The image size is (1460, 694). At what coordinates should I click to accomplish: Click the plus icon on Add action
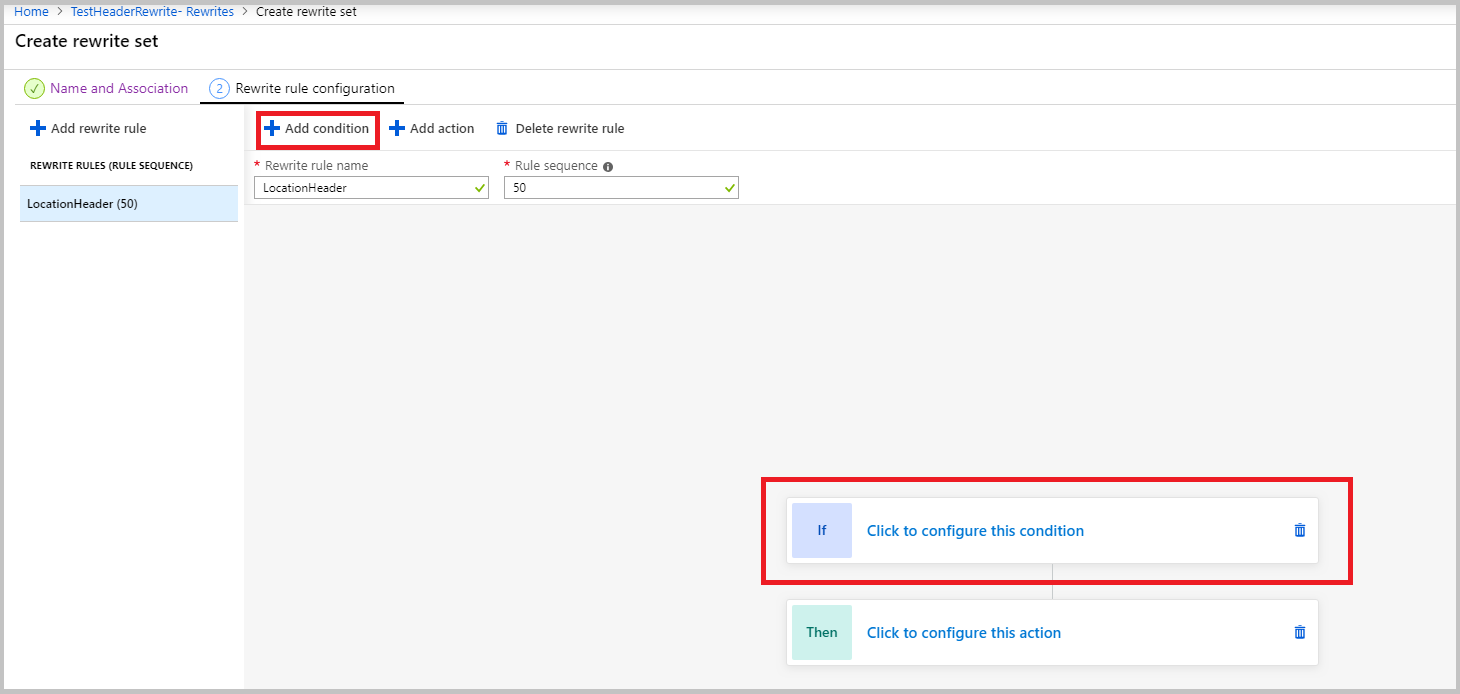[x=399, y=128]
